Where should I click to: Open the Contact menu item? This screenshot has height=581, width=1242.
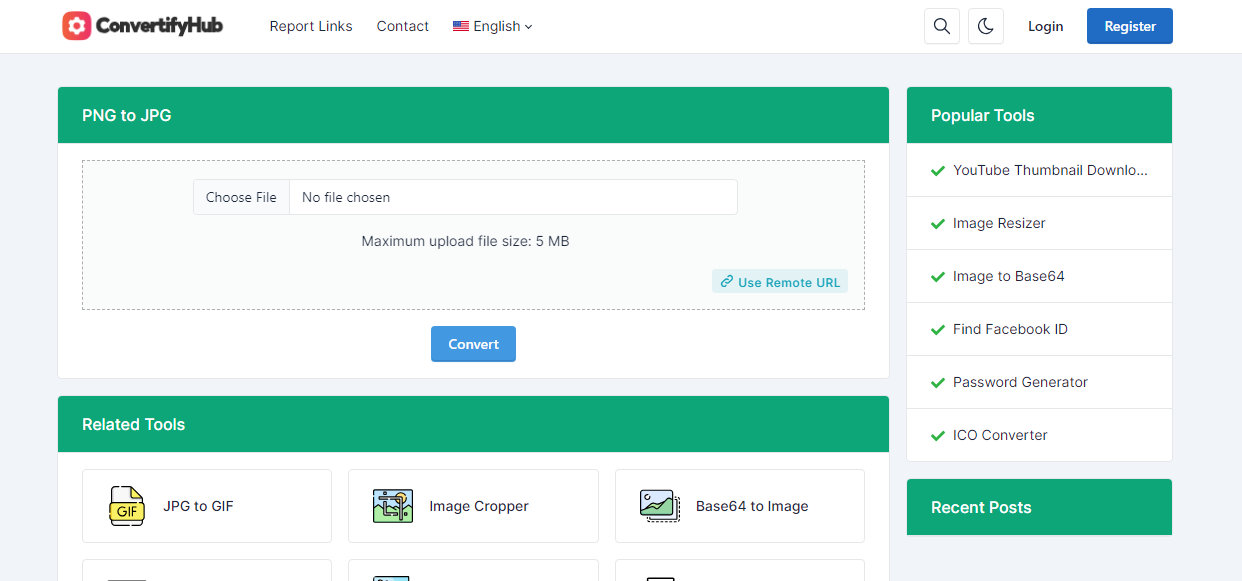(403, 27)
